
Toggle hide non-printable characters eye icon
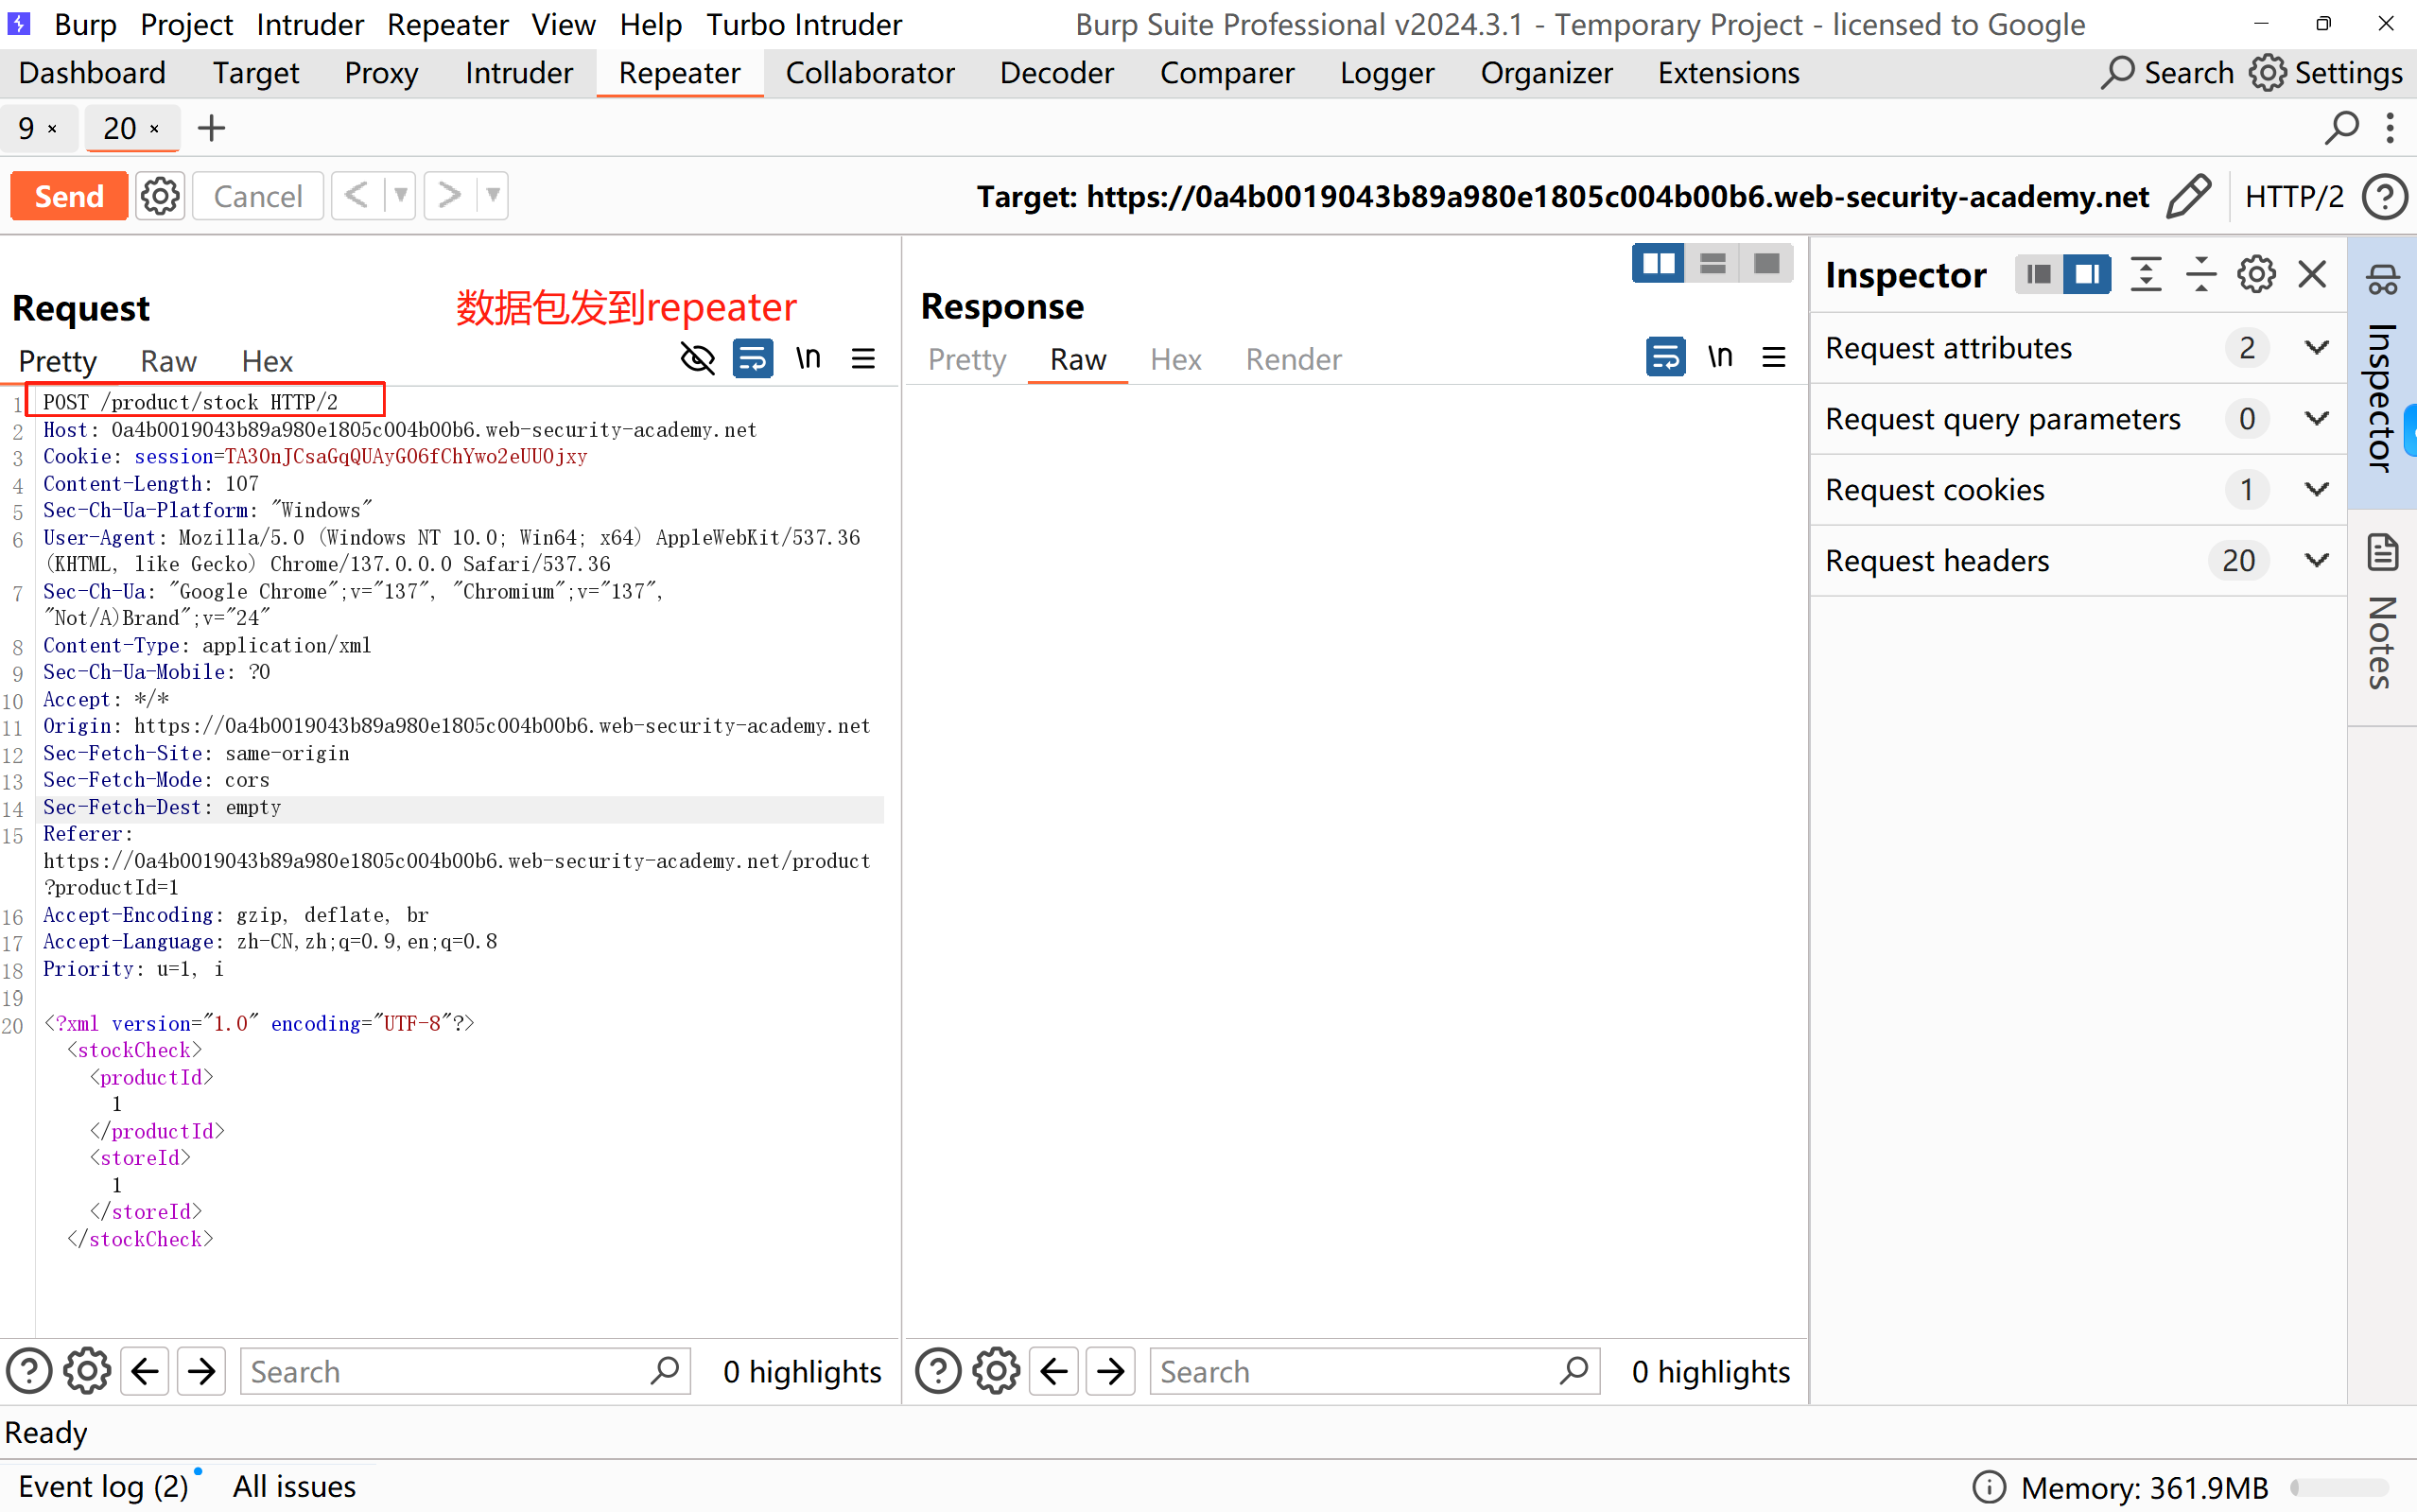697,358
